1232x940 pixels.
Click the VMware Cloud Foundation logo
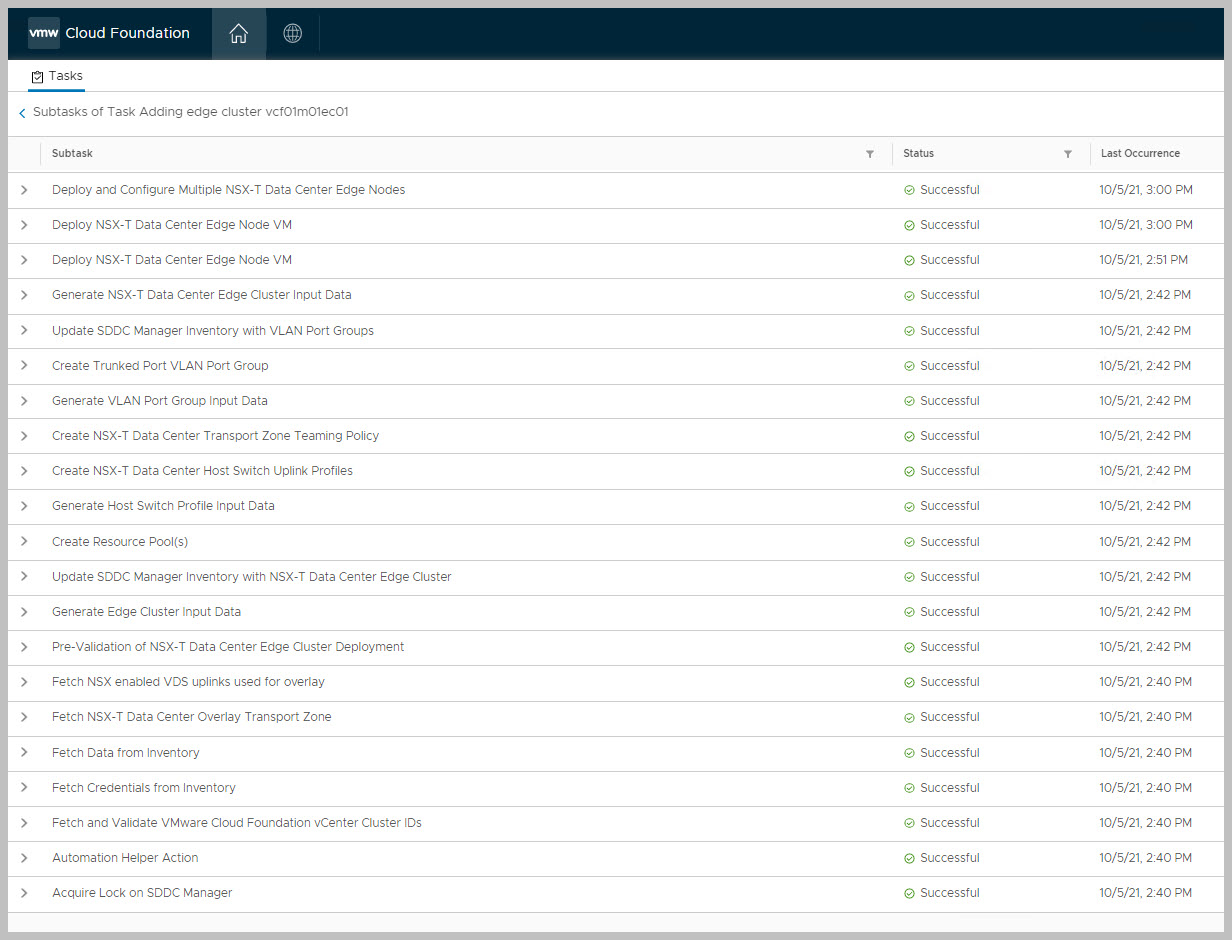pyautogui.click(x=109, y=33)
